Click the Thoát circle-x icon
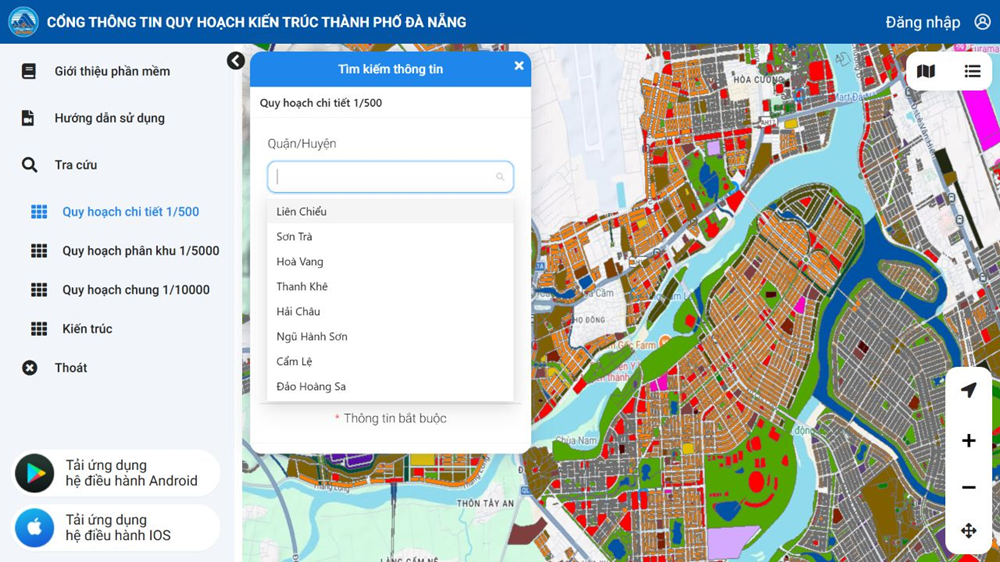Image resolution: width=1000 pixels, height=562 pixels. coord(29,367)
